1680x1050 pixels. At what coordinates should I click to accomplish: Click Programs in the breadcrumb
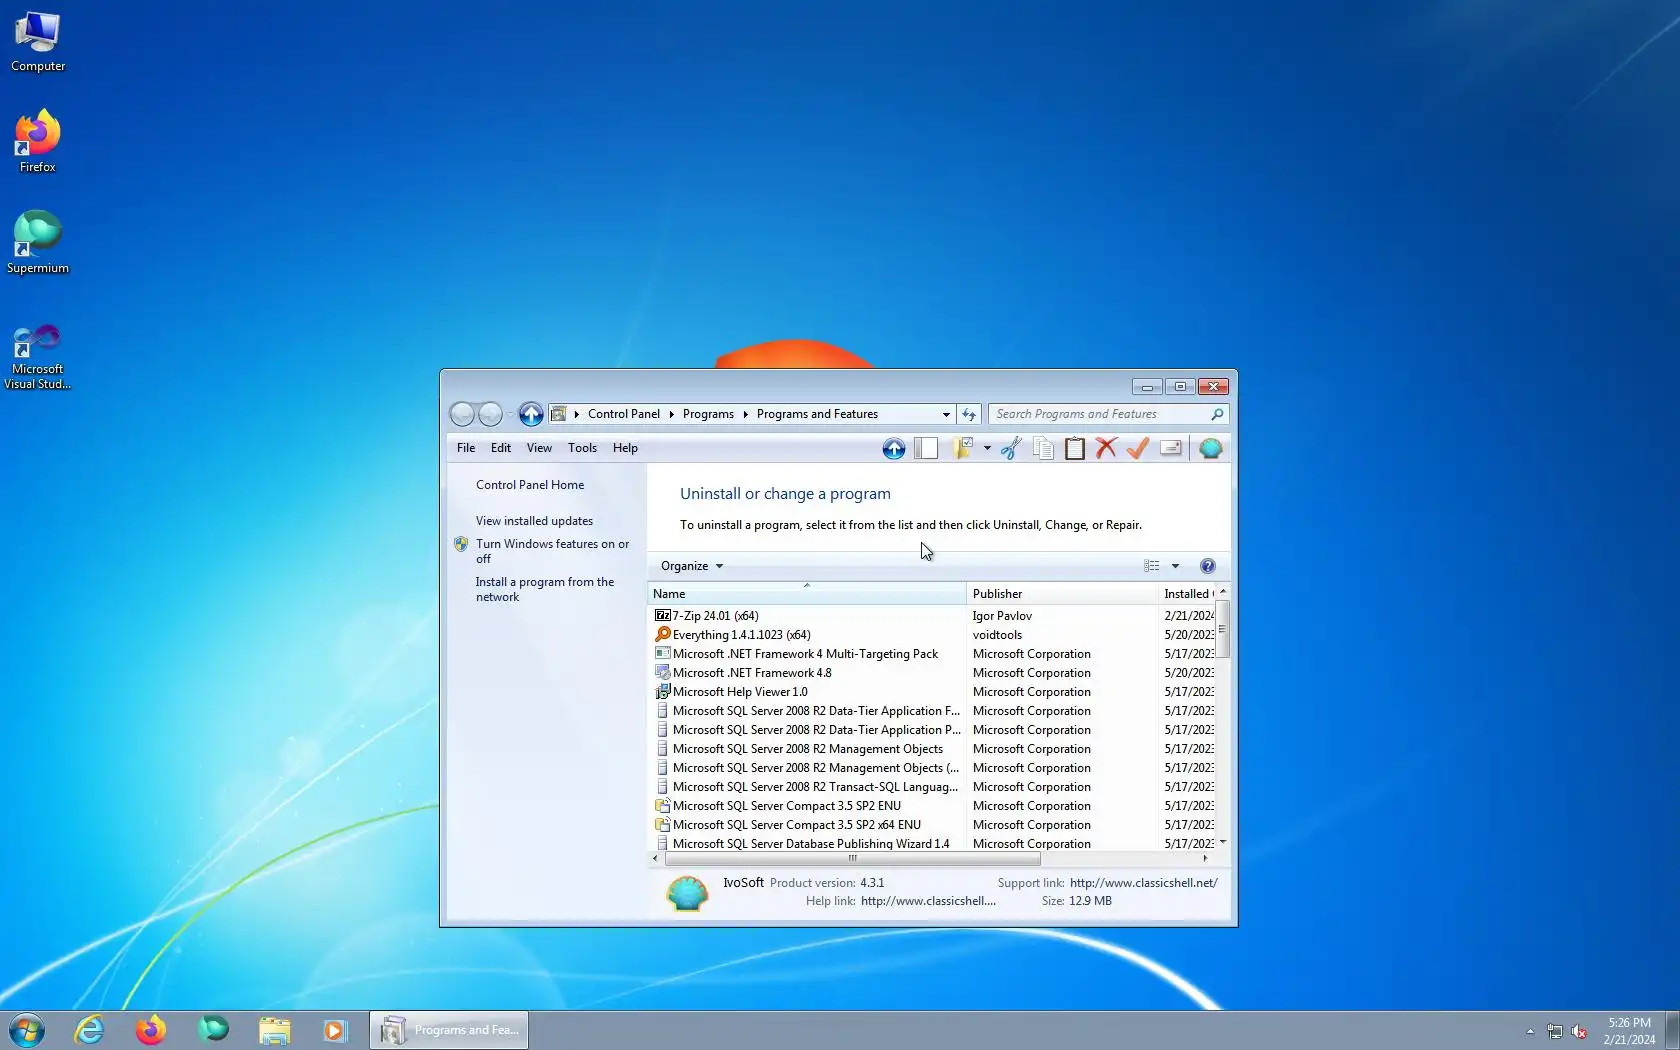coord(708,414)
